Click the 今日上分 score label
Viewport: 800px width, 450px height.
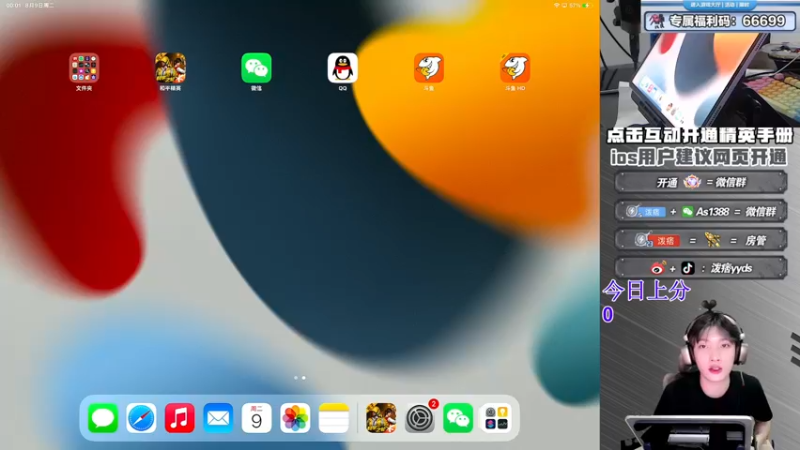tap(646, 291)
